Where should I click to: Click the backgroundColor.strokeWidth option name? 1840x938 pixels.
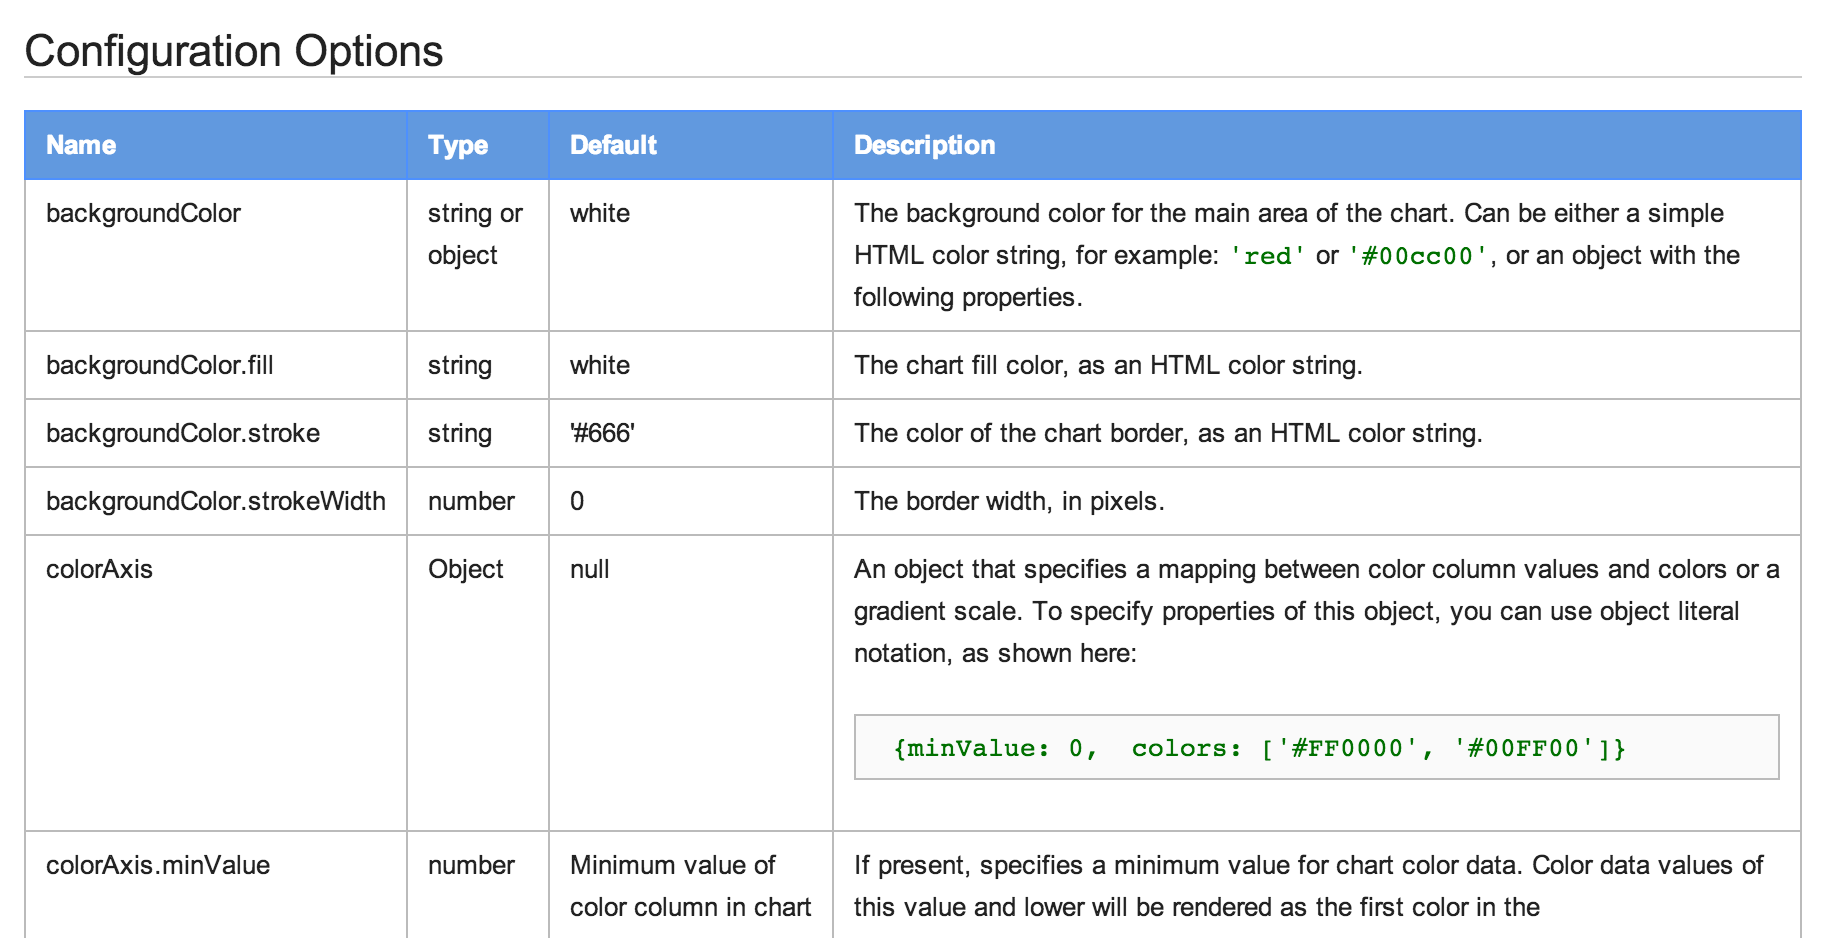[x=215, y=501]
